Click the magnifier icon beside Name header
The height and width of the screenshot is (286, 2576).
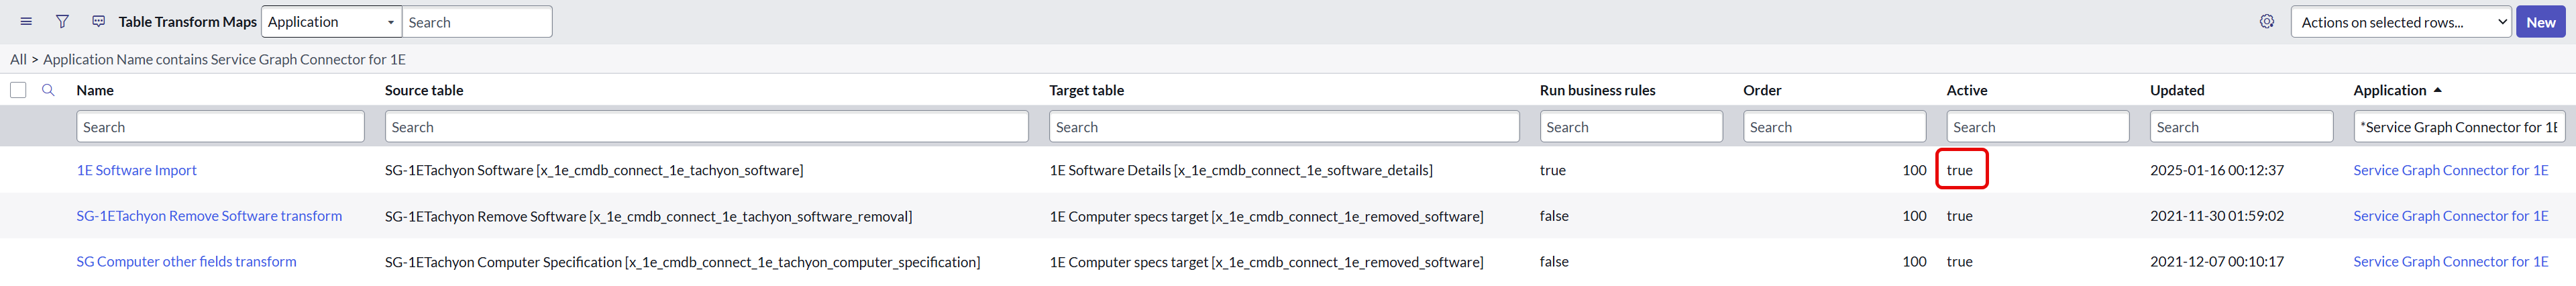tap(48, 90)
